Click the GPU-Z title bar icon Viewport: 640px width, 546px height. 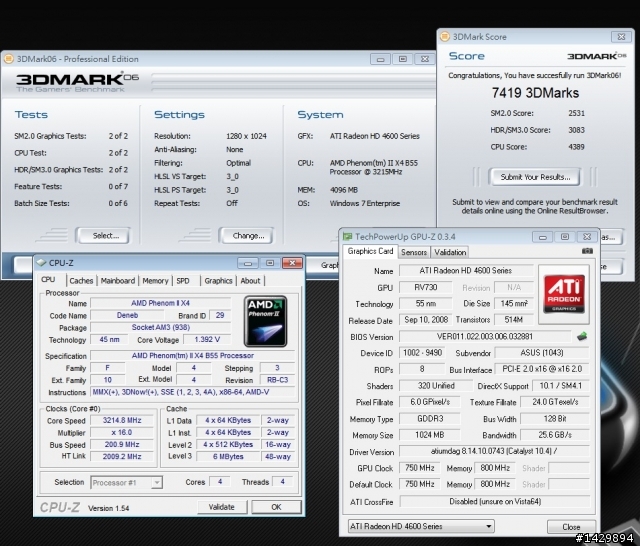[x=347, y=237]
